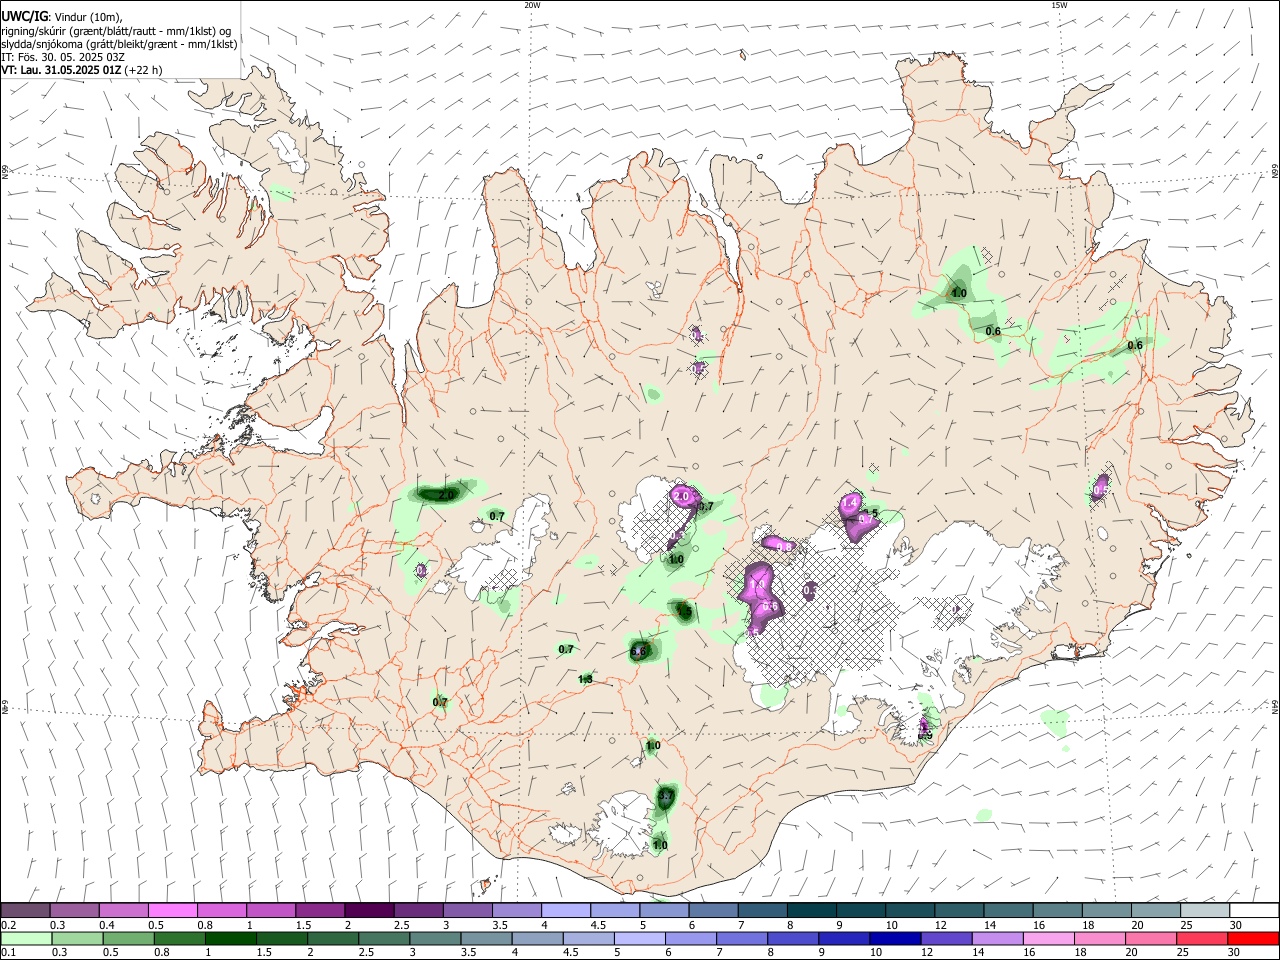The height and width of the screenshot is (960, 1280).
Task: Pick the 25 pale grey swatch in upper legend
Action: 1205,911
